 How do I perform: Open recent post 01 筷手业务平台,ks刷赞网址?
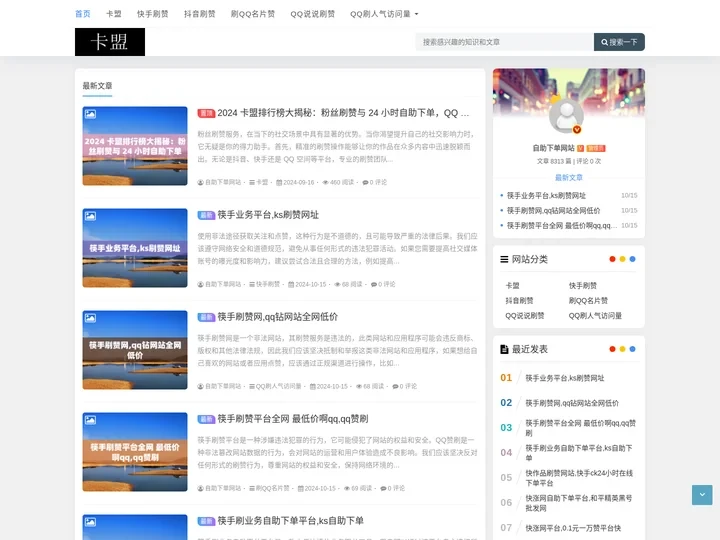pyautogui.click(x=564, y=378)
